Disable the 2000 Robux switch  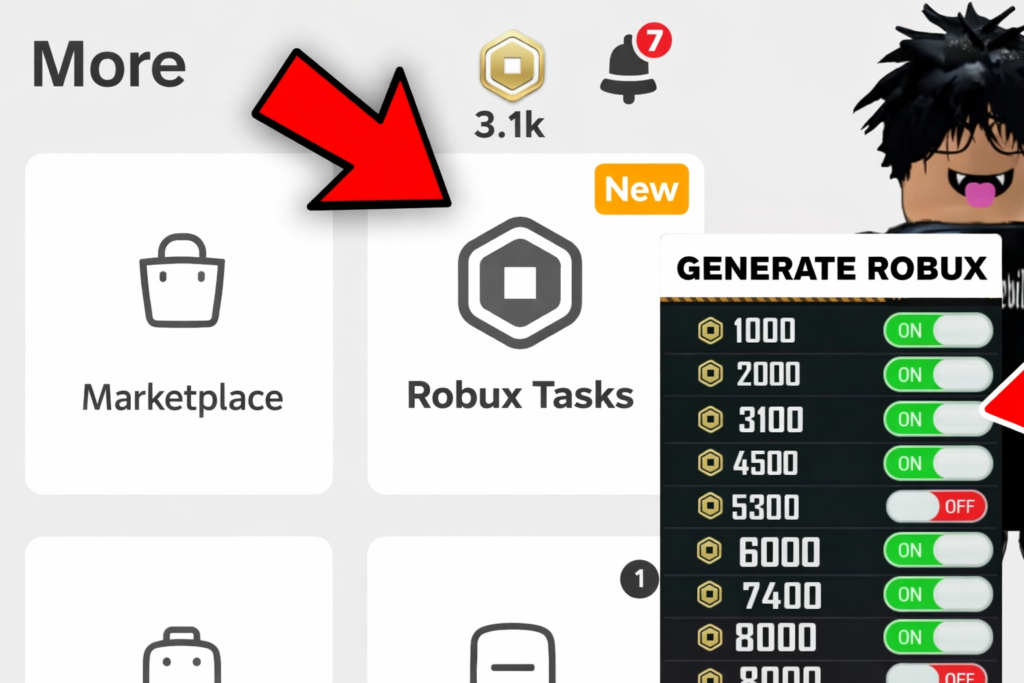(x=938, y=374)
